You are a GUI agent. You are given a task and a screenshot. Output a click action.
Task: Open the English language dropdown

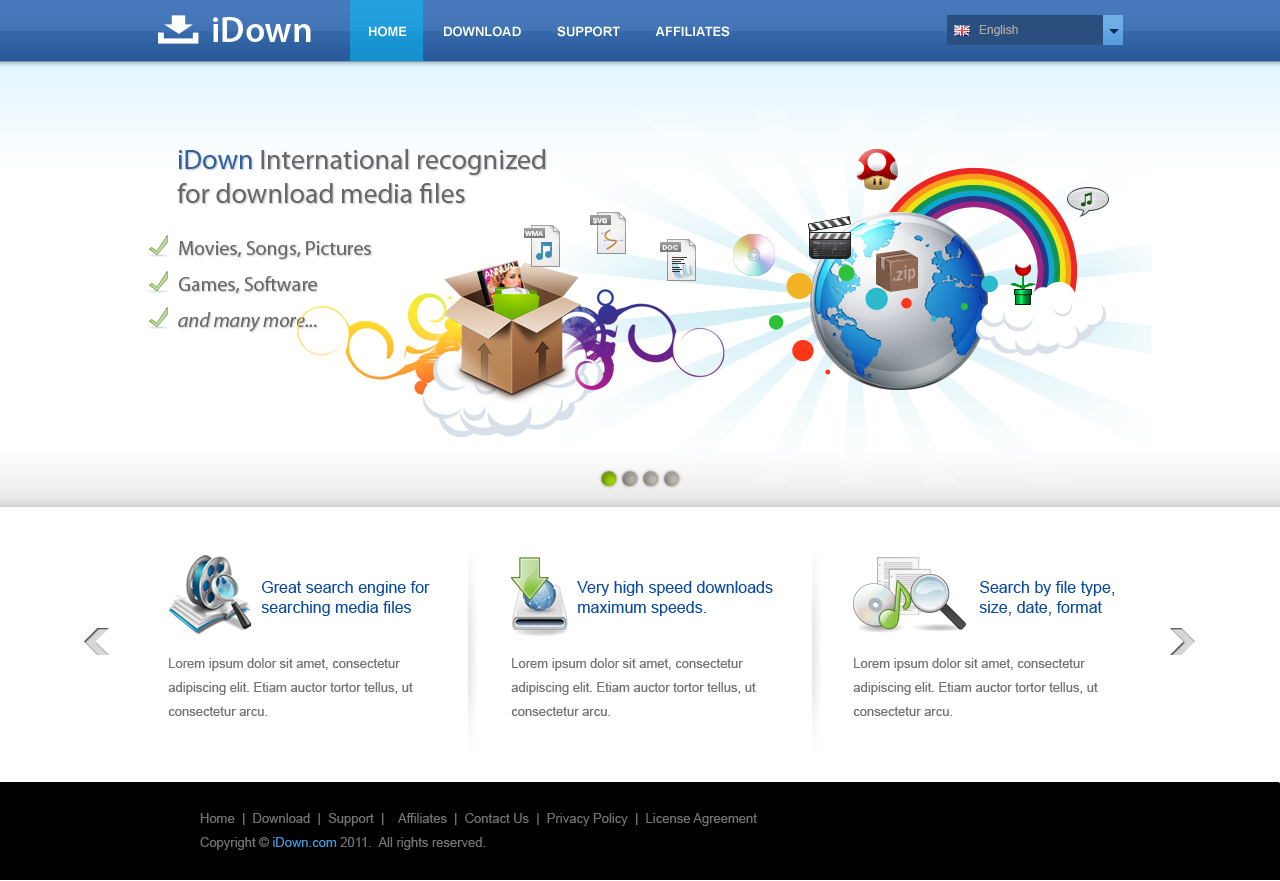(x=1112, y=30)
